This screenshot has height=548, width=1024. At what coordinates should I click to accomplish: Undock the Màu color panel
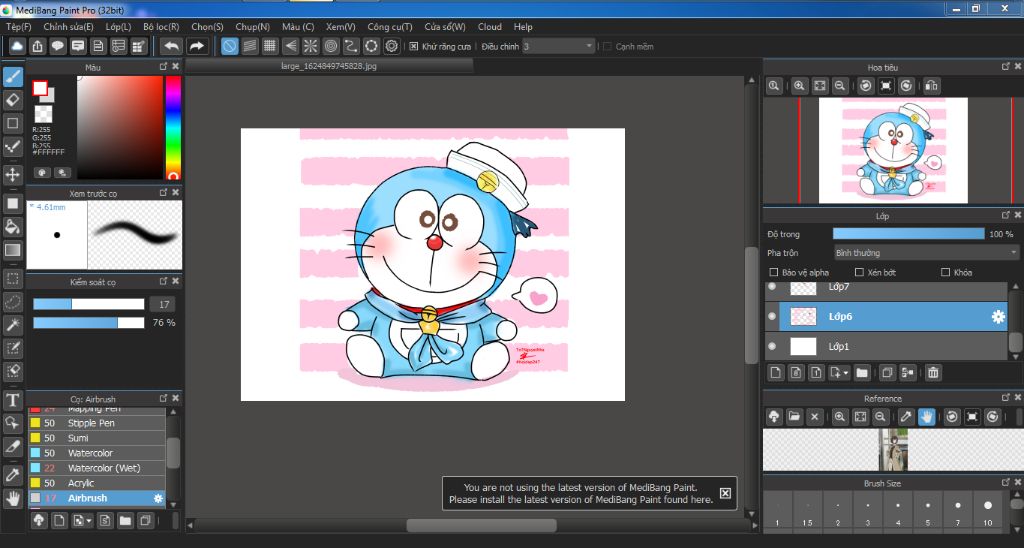pos(163,67)
